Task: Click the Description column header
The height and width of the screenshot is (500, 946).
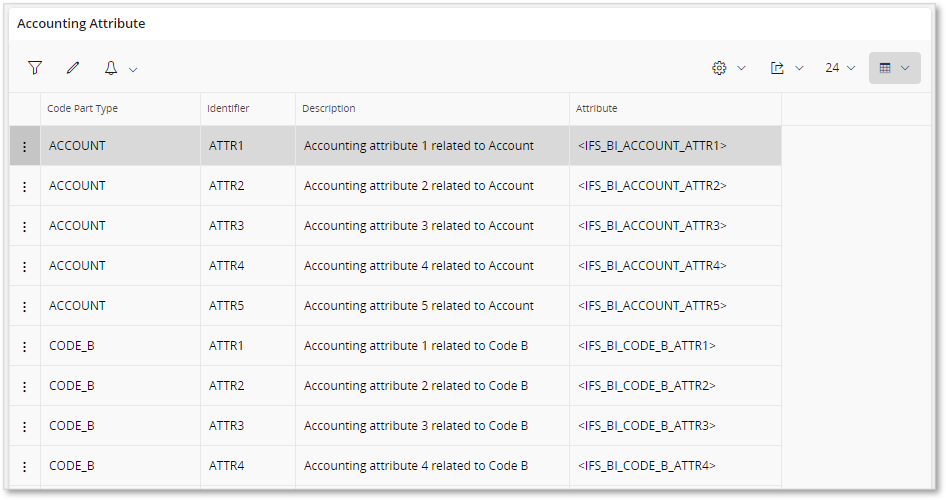Action: 329,109
